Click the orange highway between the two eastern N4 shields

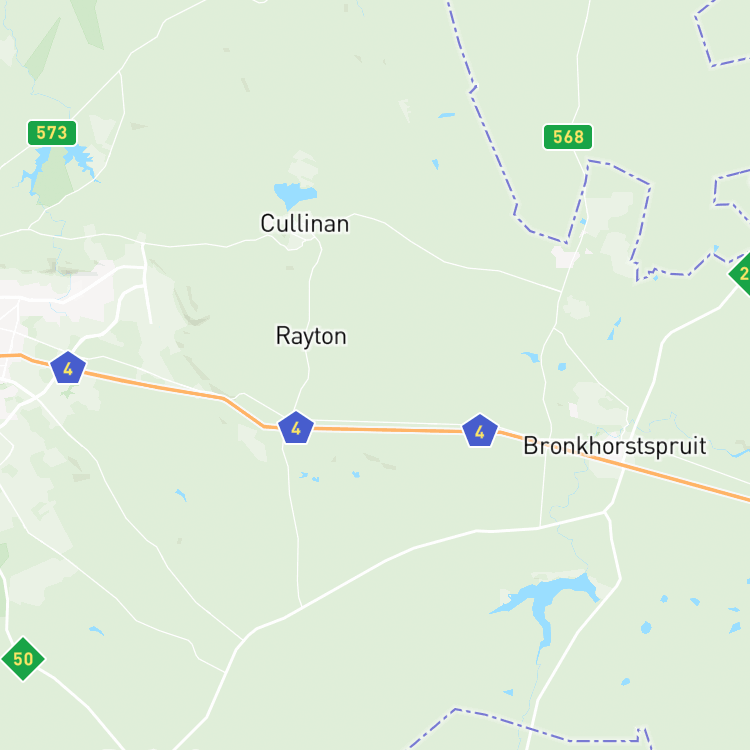click(387, 430)
